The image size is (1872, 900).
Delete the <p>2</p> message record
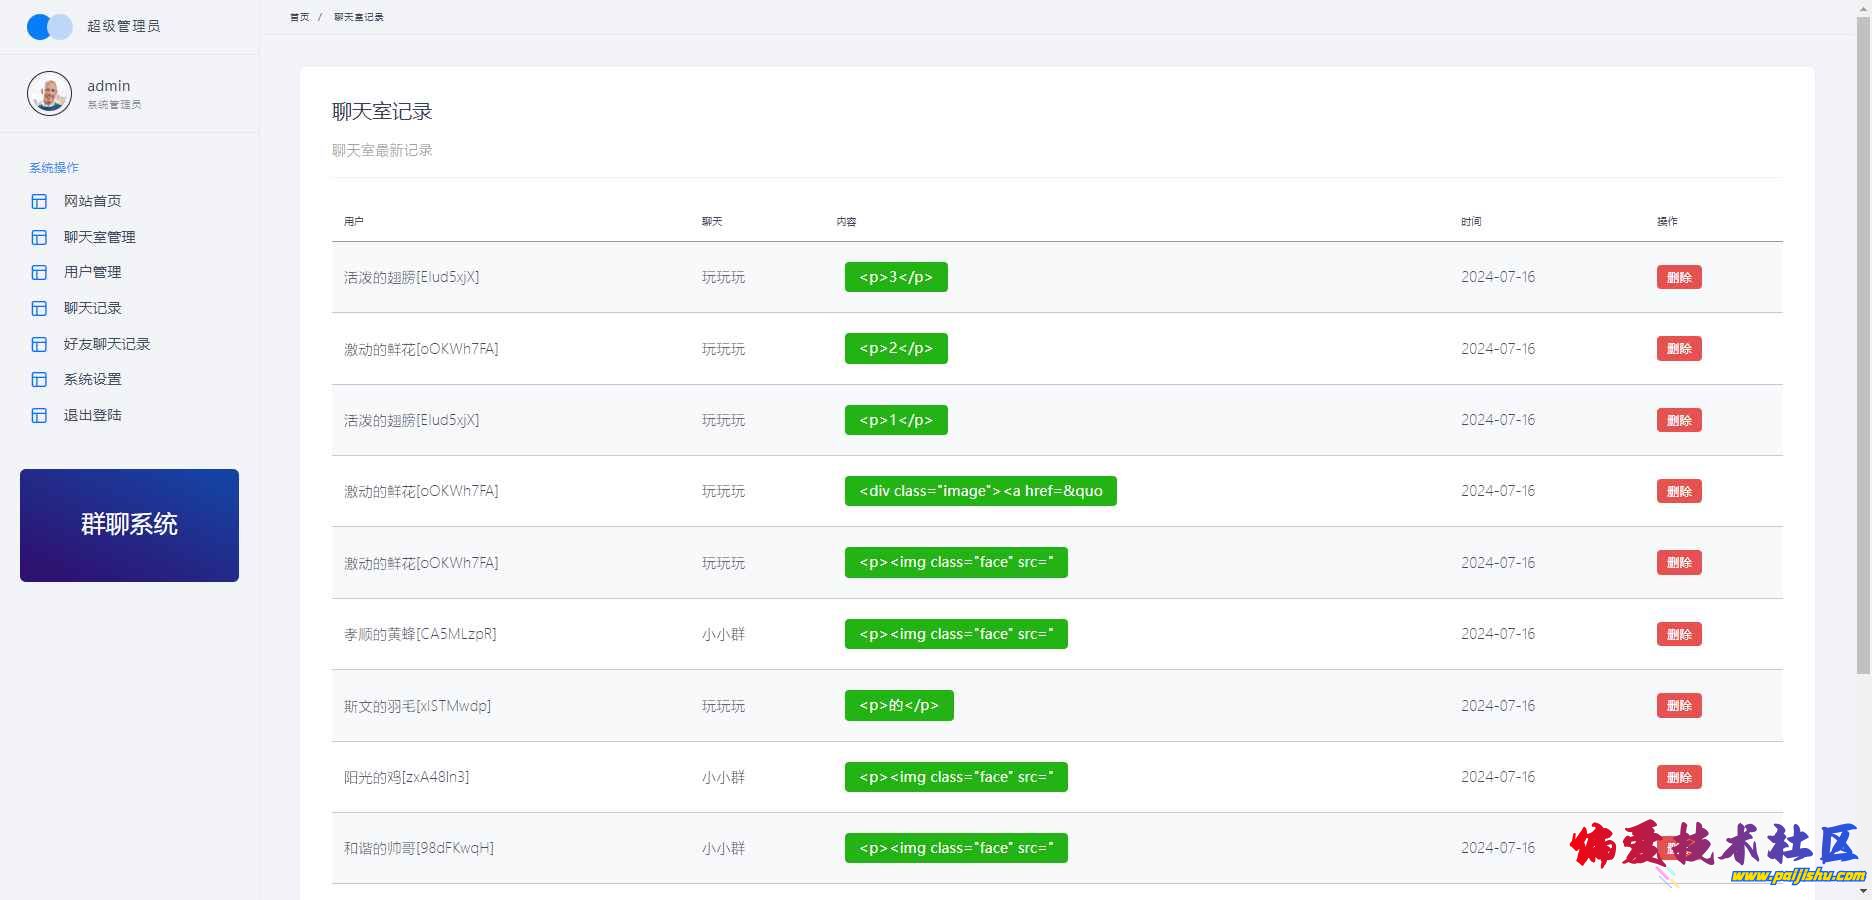1678,349
